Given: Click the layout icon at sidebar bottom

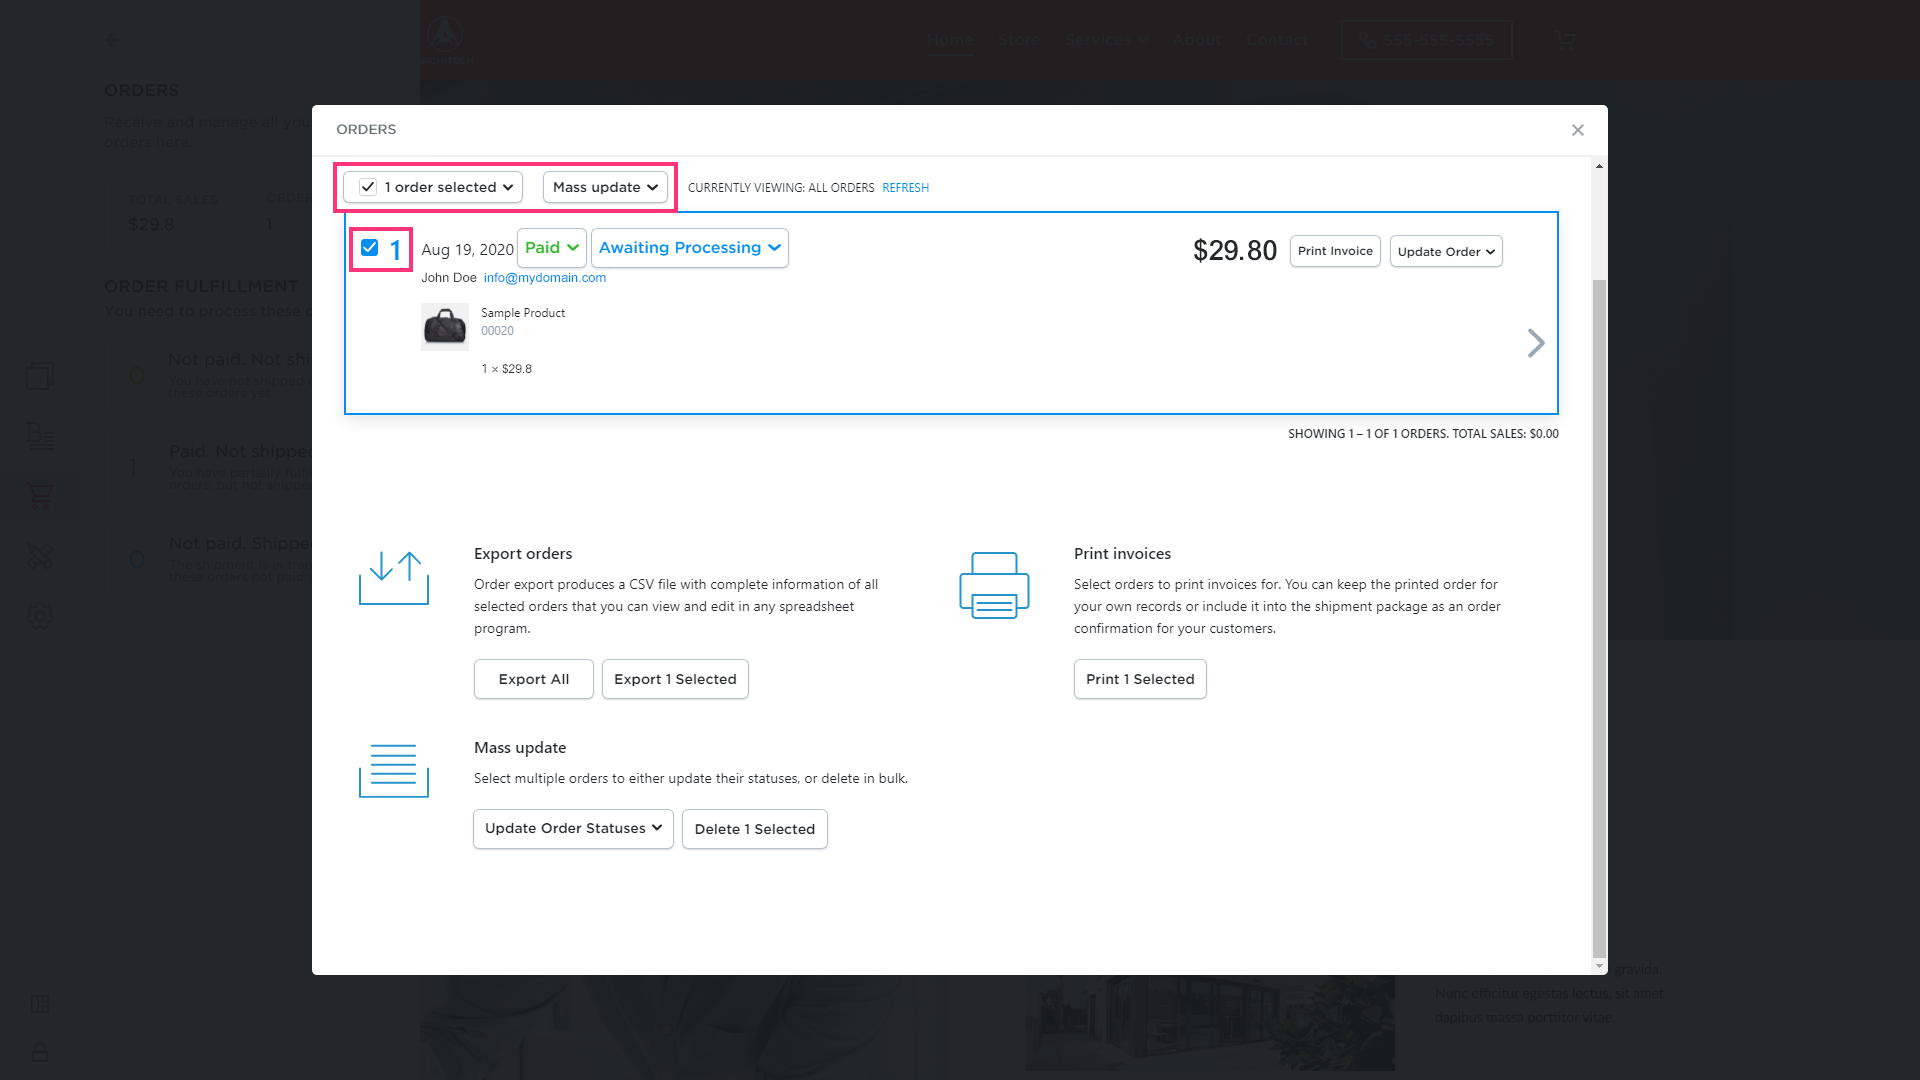Looking at the screenshot, I should click(x=40, y=1004).
